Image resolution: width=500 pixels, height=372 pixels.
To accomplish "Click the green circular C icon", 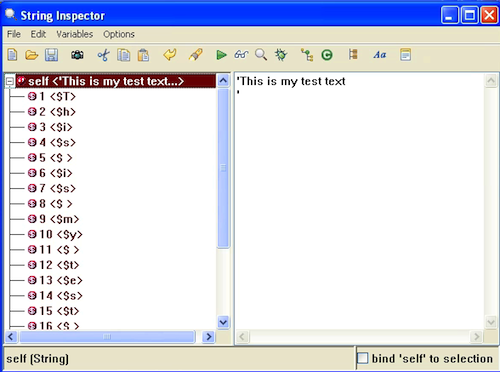I will pos(327,55).
